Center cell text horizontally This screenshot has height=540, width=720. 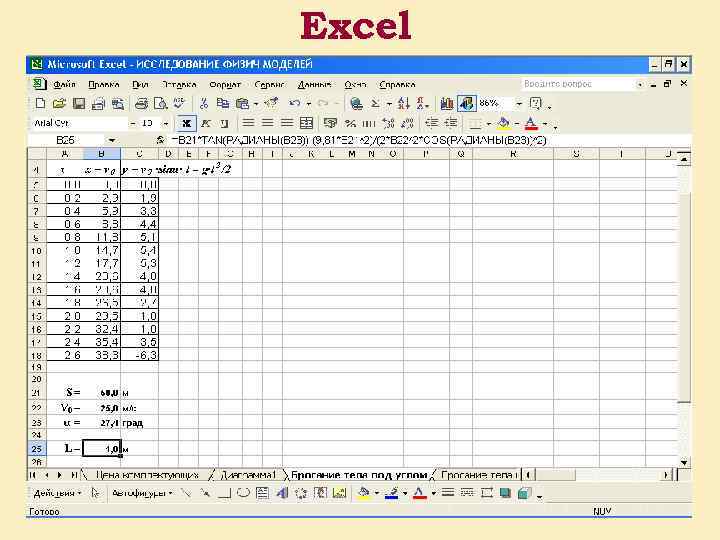(x=268, y=123)
